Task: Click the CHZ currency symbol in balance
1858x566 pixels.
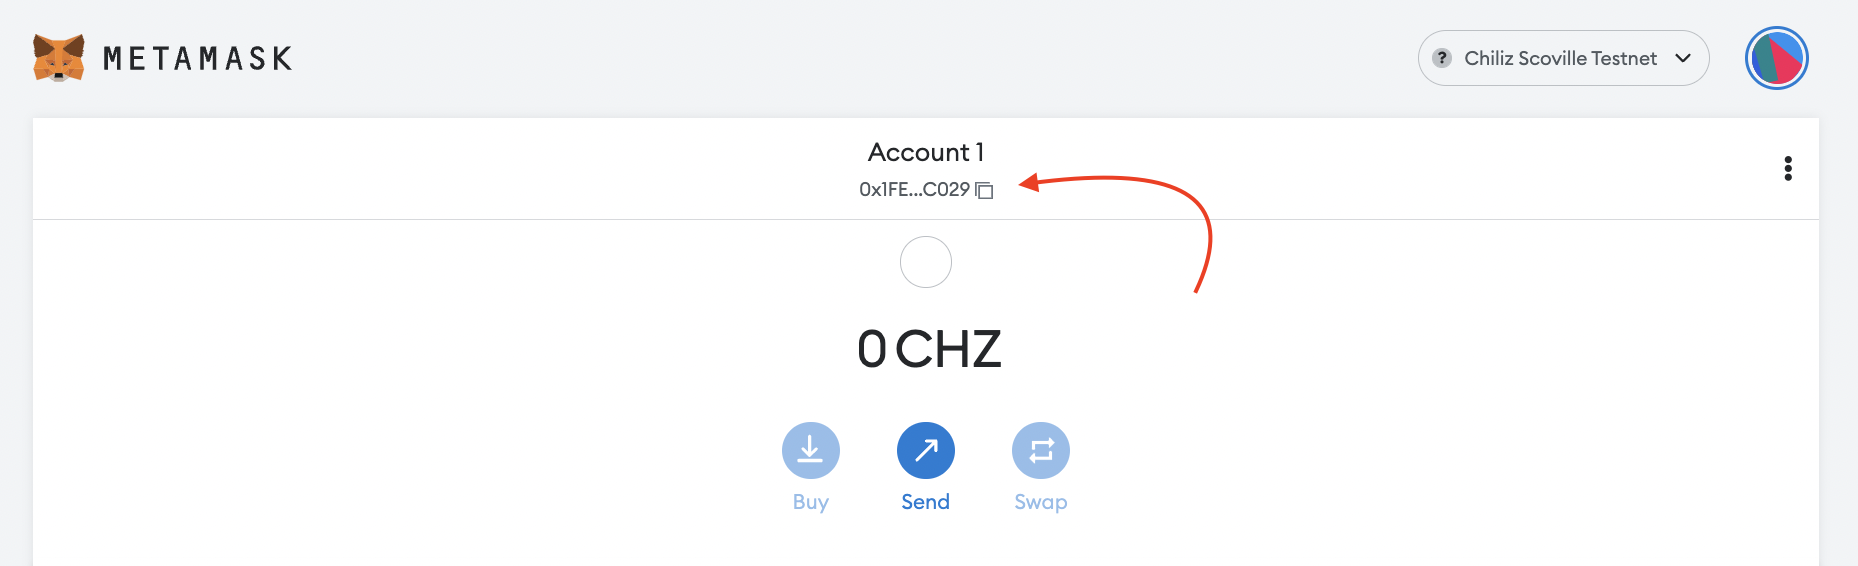Action: click(x=948, y=349)
